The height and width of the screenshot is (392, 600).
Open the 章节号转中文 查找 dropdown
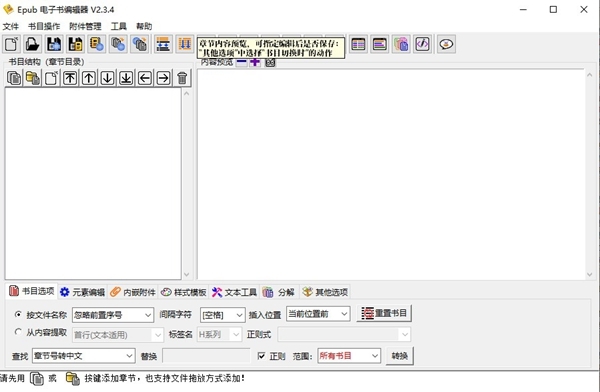click(84, 356)
